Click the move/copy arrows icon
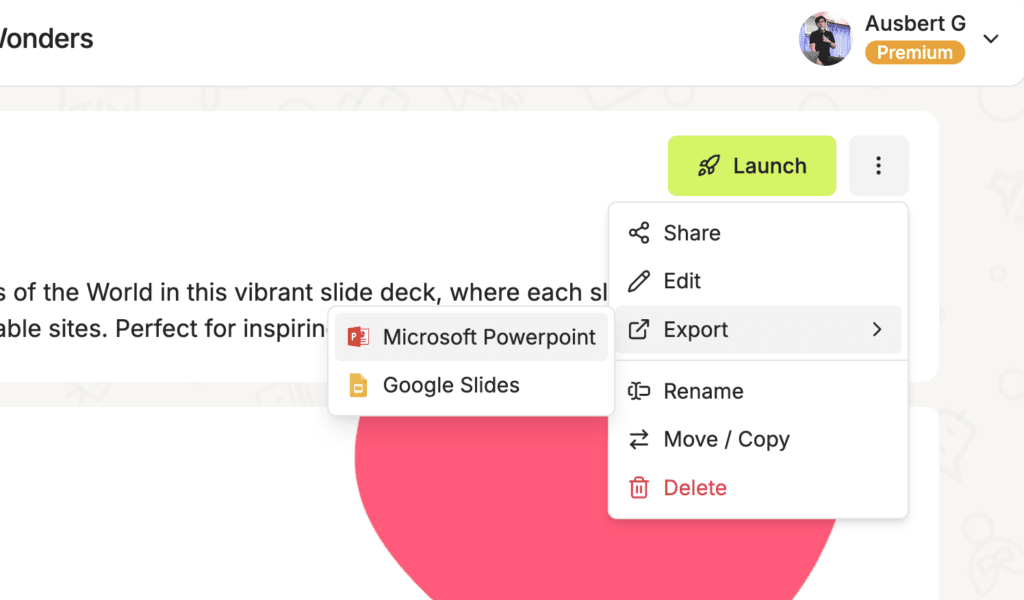 point(639,439)
